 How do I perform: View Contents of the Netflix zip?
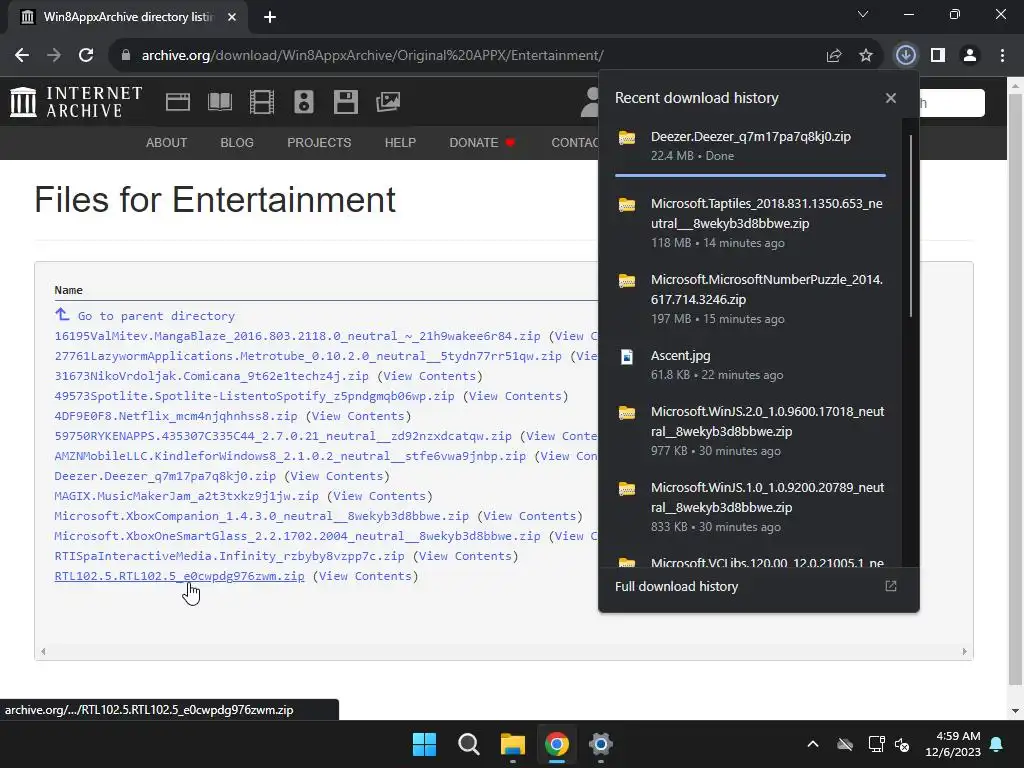tap(358, 416)
